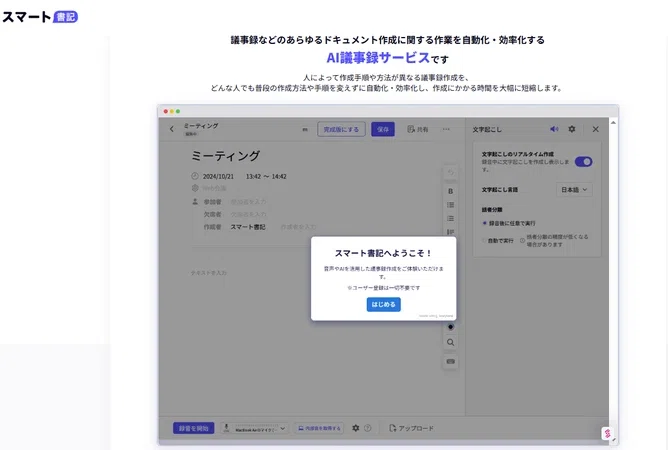Click the 録音を開始 record button

pos(193,428)
